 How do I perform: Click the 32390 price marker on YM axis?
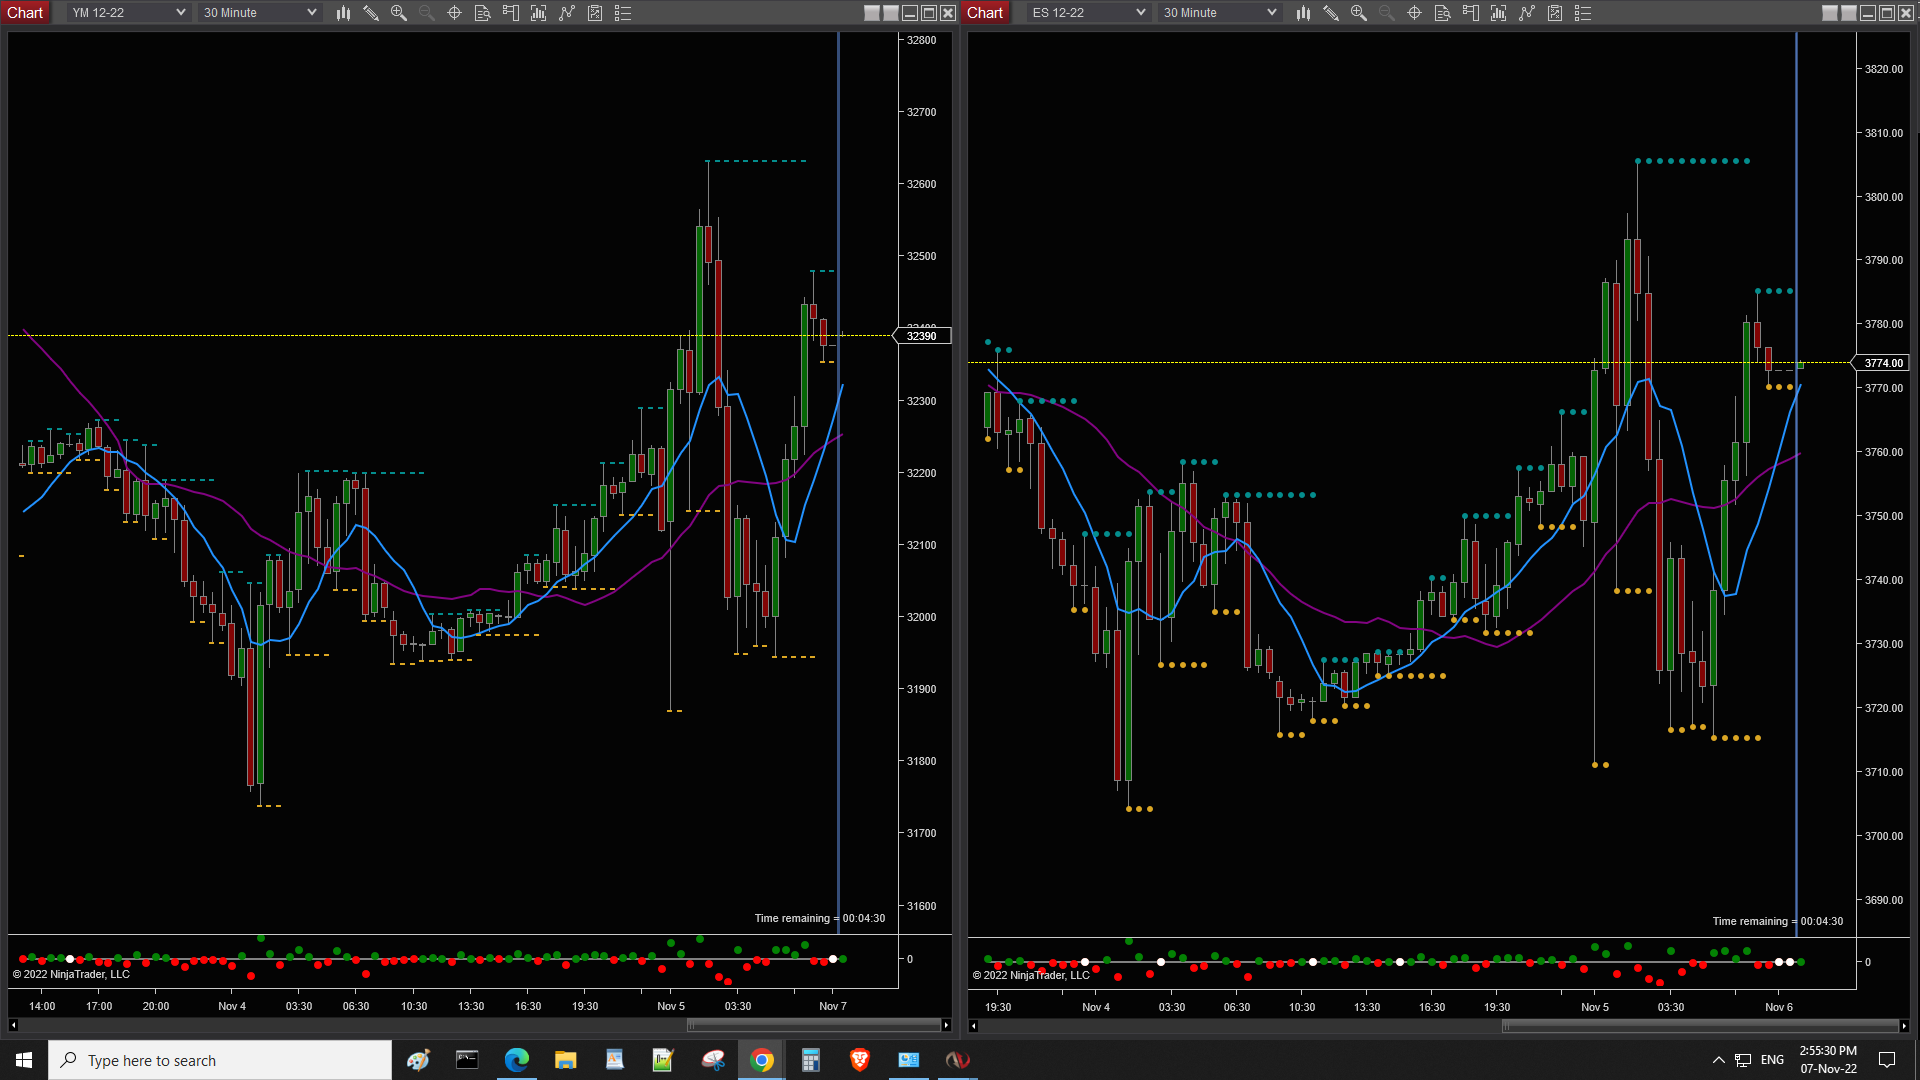922,336
